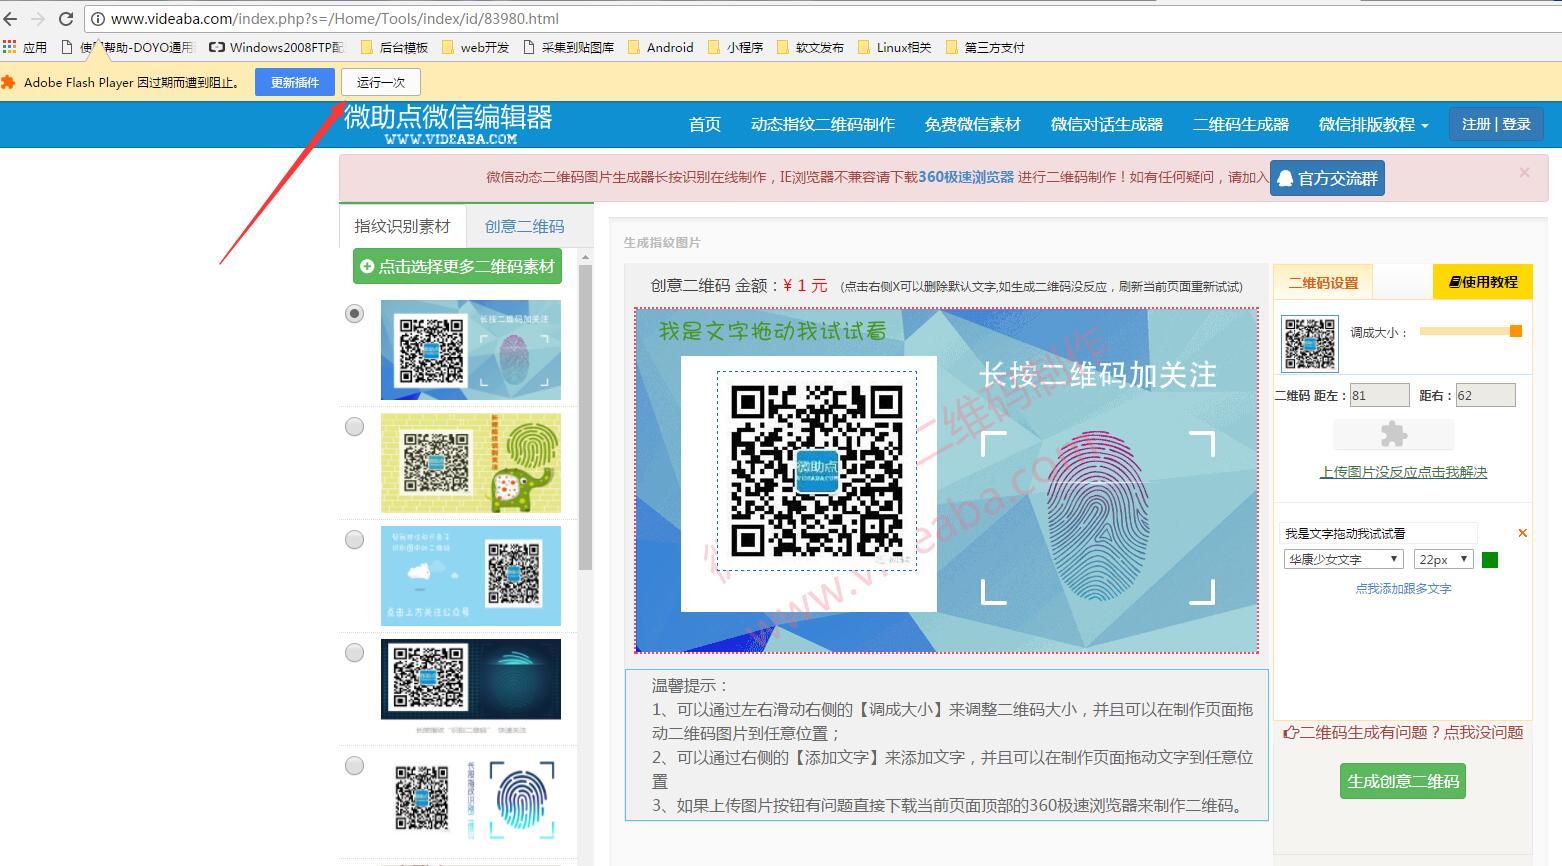Click the 运行一次 button
This screenshot has width=1562, height=866.
[x=381, y=82]
